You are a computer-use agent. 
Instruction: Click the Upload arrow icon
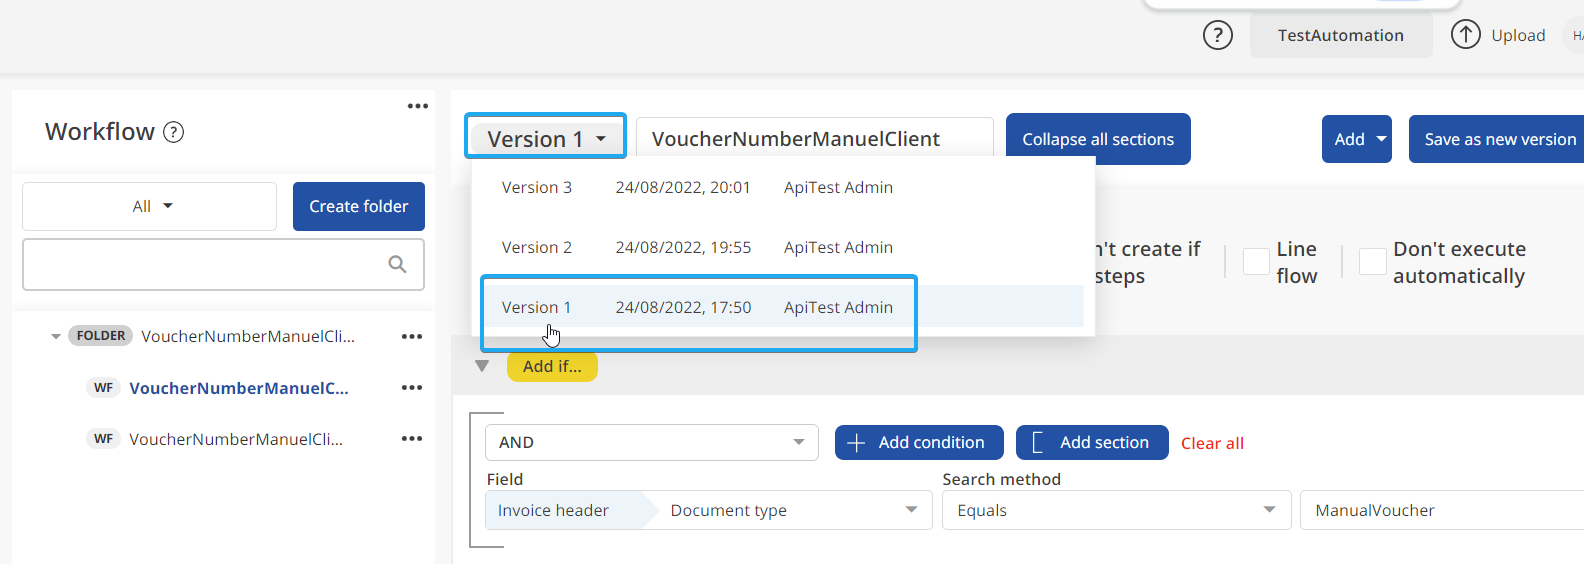(x=1465, y=35)
